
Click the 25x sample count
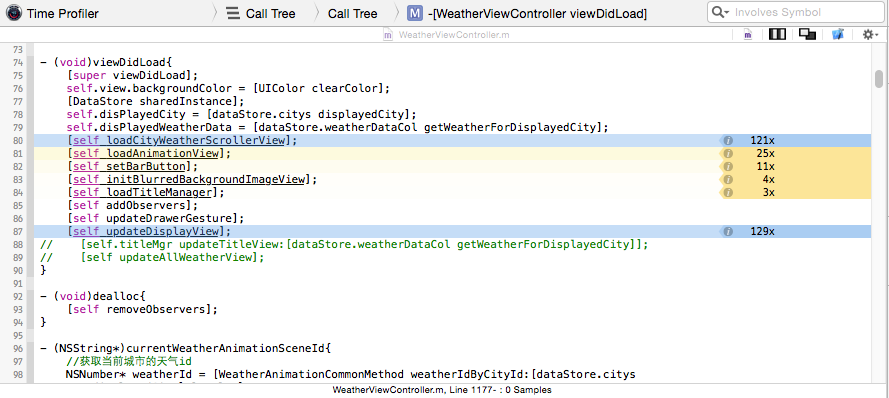[x=765, y=153]
